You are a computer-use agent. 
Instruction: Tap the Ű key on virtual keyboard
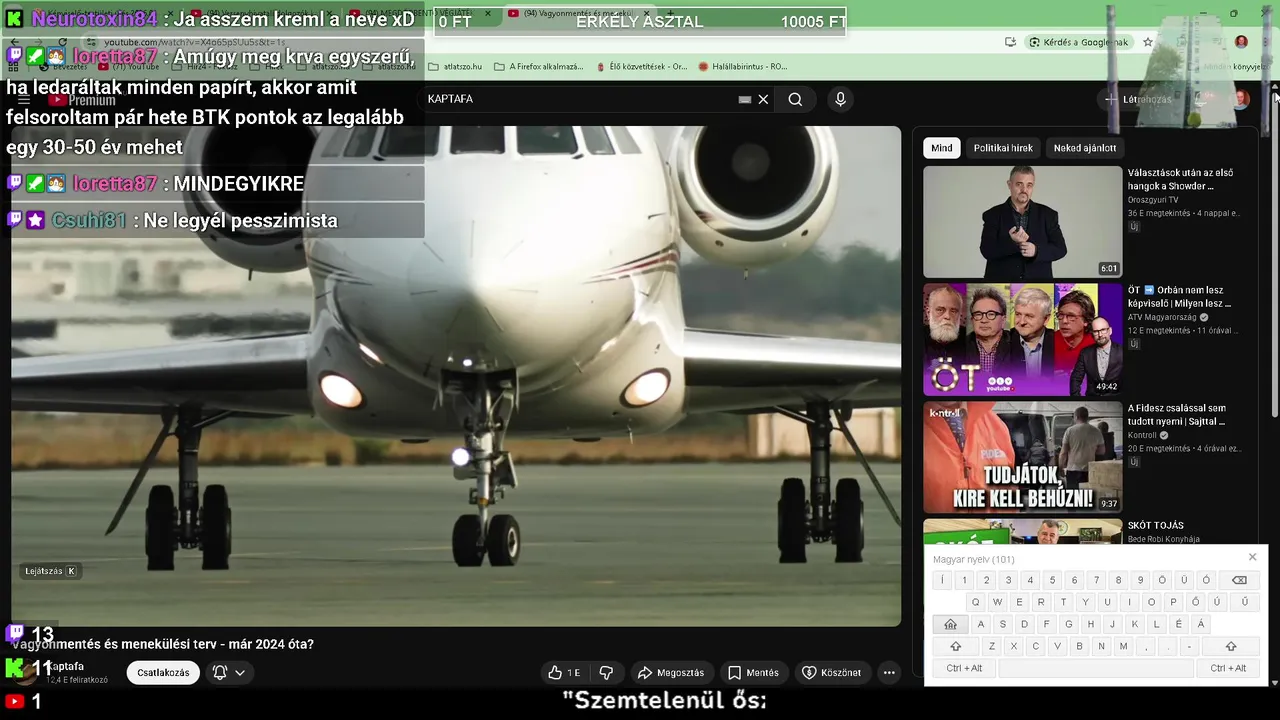1244,602
